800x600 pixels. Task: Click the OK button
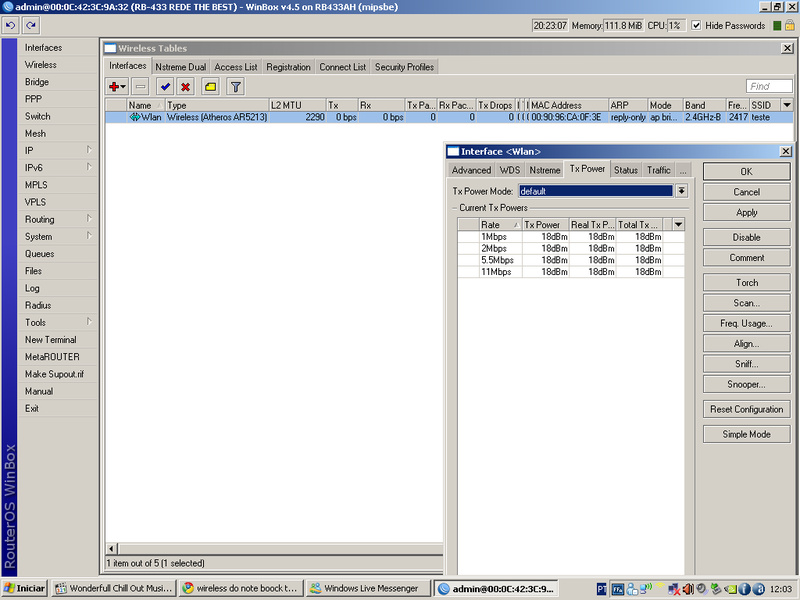(x=746, y=171)
